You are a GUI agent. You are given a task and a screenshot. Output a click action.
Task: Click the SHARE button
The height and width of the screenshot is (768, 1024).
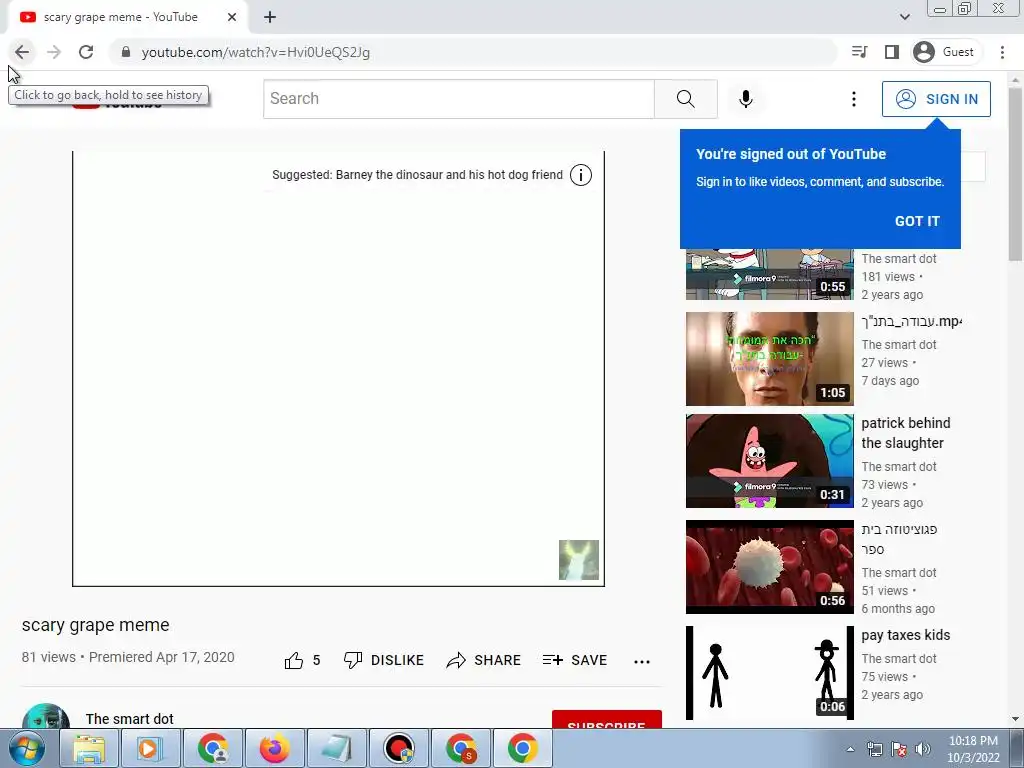point(483,660)
